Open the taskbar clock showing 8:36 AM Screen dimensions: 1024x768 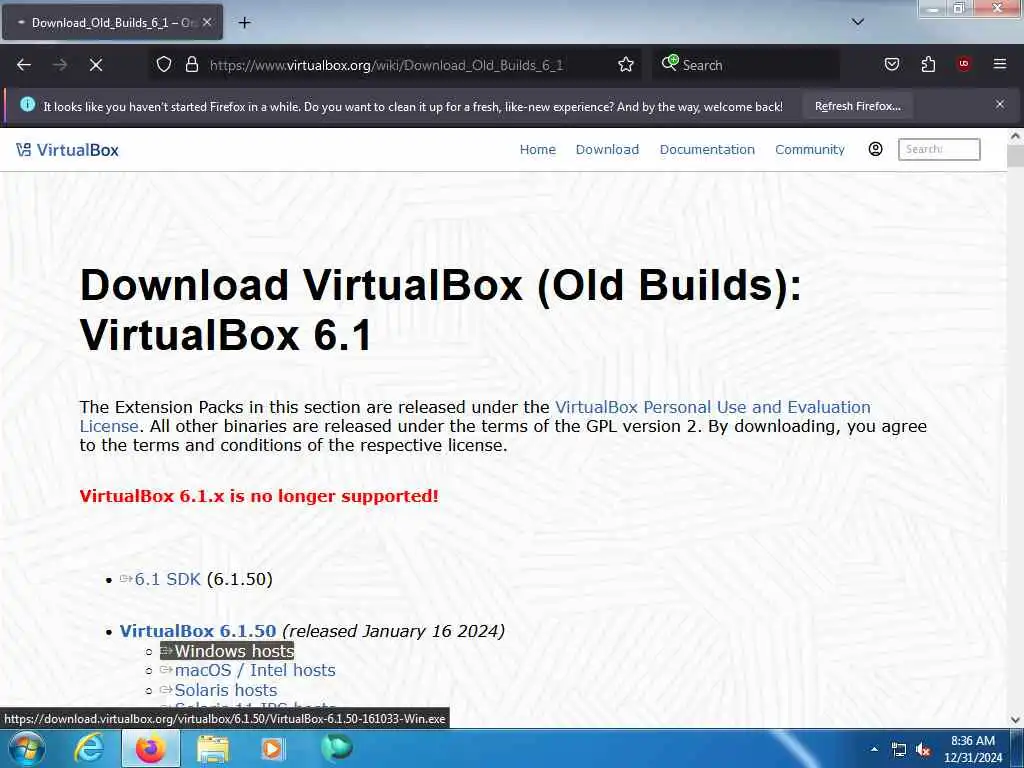pos(972,749)
